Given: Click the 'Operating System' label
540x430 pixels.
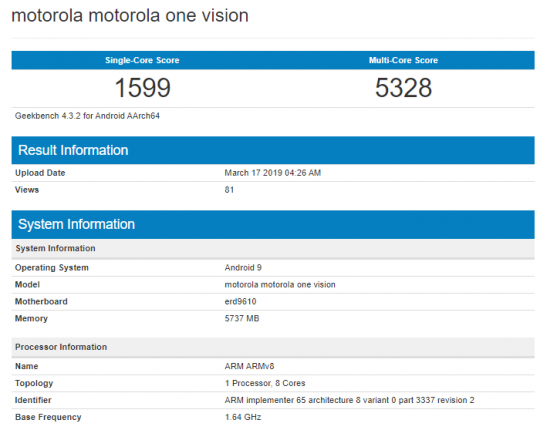Looking at the screenshot, I should (52, 268).
